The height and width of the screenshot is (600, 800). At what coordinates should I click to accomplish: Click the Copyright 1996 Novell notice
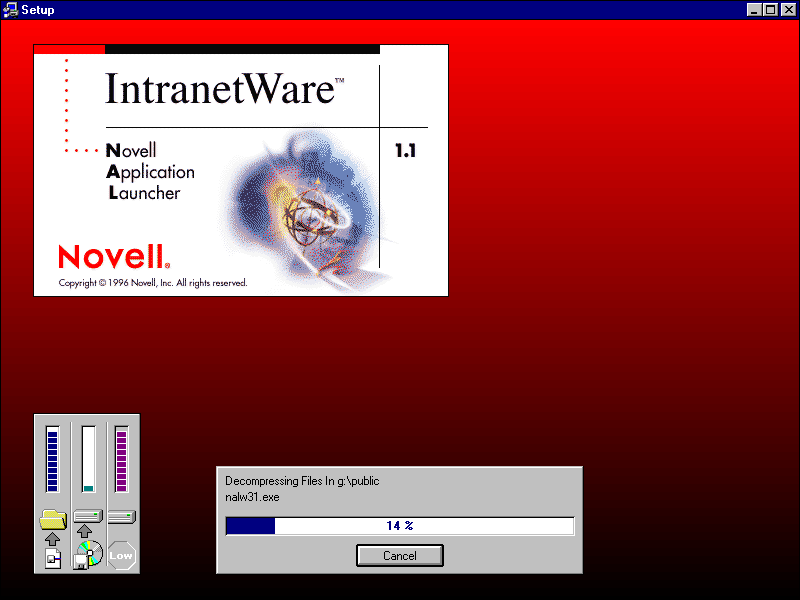point(153,283)
